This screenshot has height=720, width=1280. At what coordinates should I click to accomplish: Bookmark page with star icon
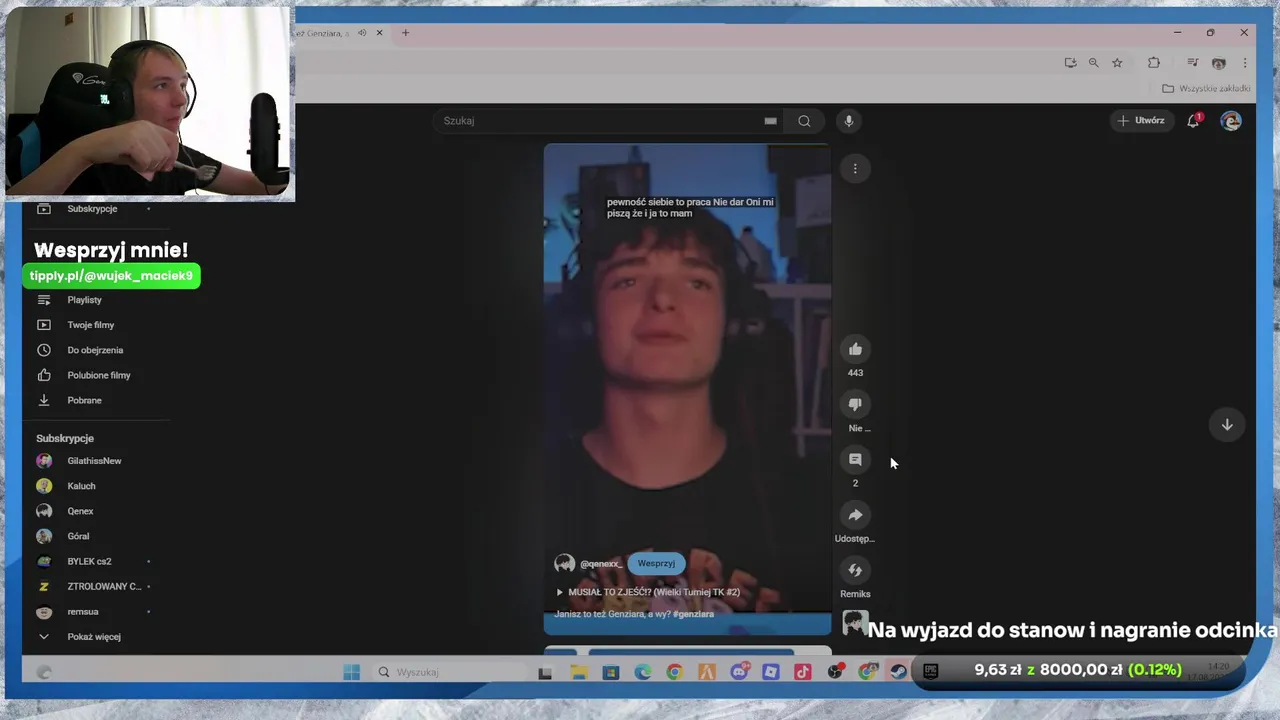(x=1117, y=63)
